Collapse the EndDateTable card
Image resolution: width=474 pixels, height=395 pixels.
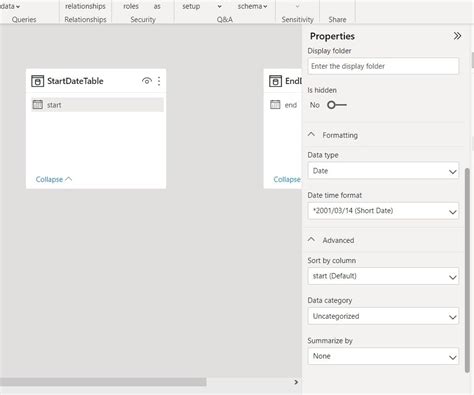287,179
